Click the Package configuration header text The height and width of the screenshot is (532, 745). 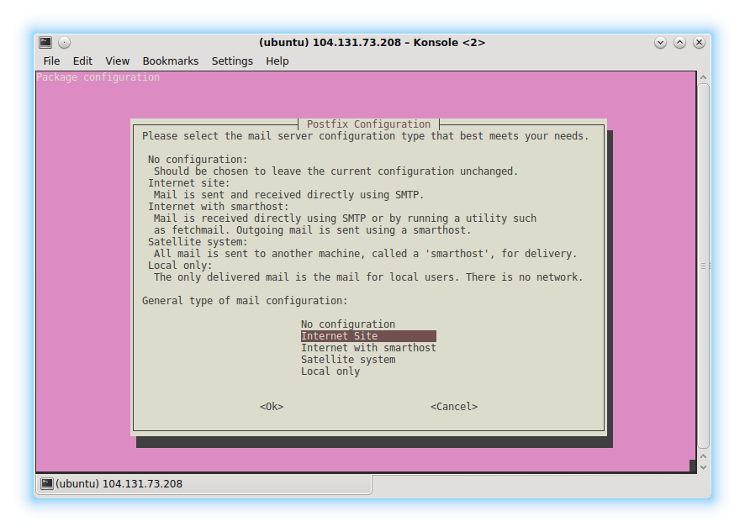(98, 77)
